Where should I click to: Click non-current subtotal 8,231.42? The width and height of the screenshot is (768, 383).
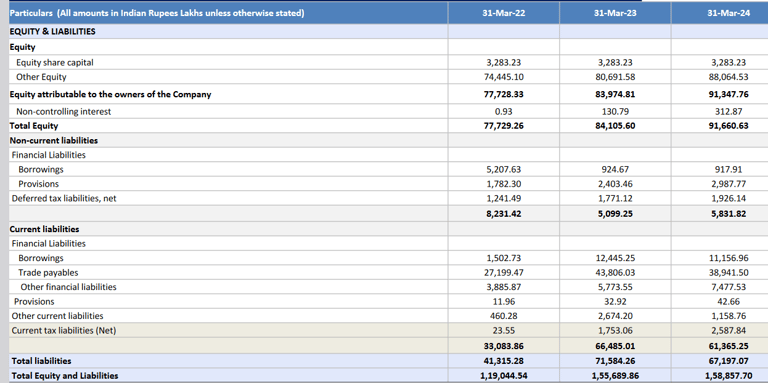(x=504, y=214)
